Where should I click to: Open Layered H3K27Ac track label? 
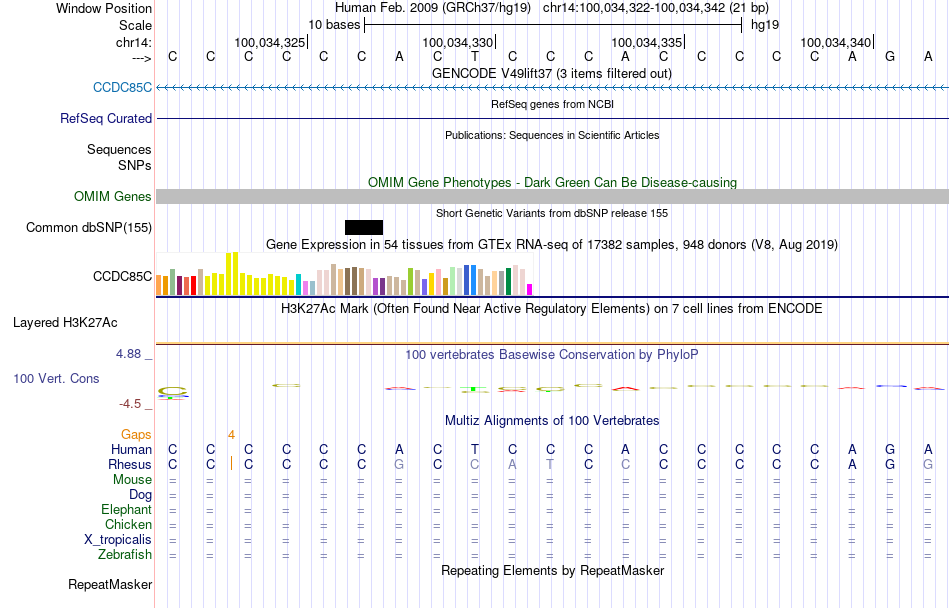pyautogui.click(x=65, y=323)
